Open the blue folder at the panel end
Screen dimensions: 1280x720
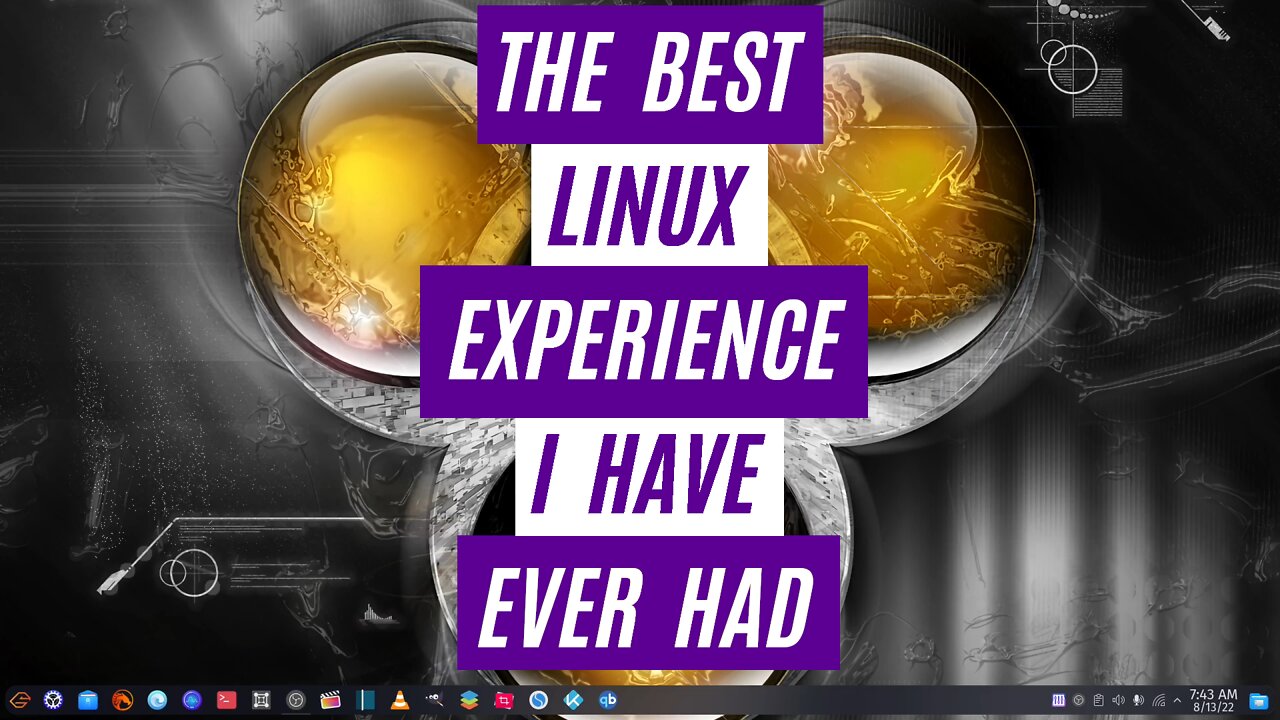[x=1259, y=700]
